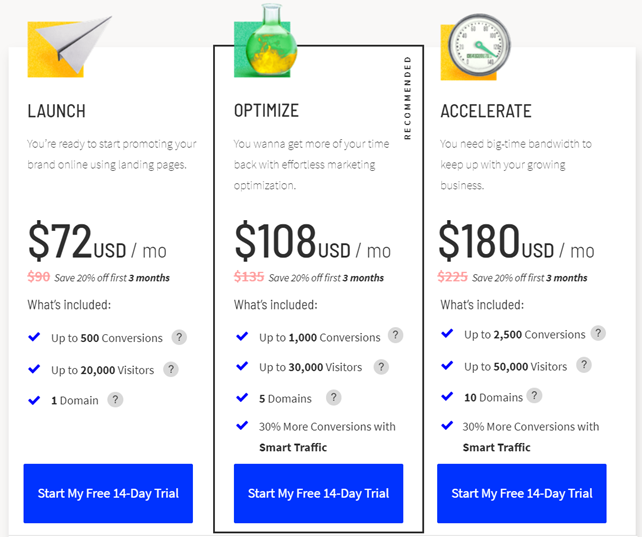This screenshot has width=642, height=540.
Task: Start the free trial for Accelerate plan
Action: (x=522, y=493)
